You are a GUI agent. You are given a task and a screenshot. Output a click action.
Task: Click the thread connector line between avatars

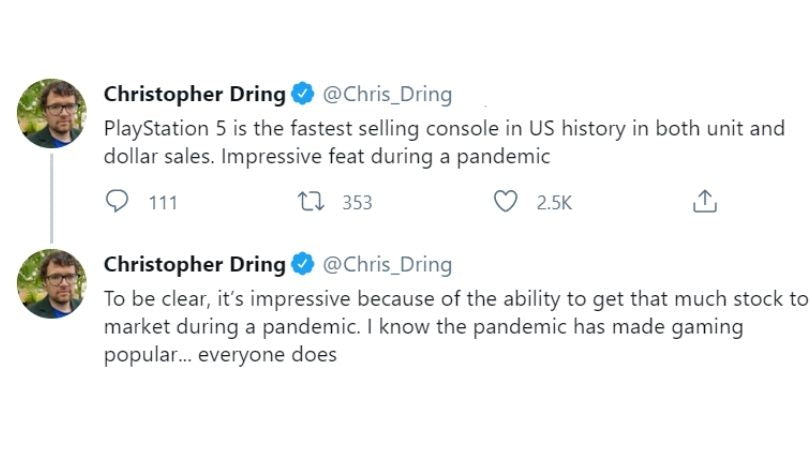51,197
